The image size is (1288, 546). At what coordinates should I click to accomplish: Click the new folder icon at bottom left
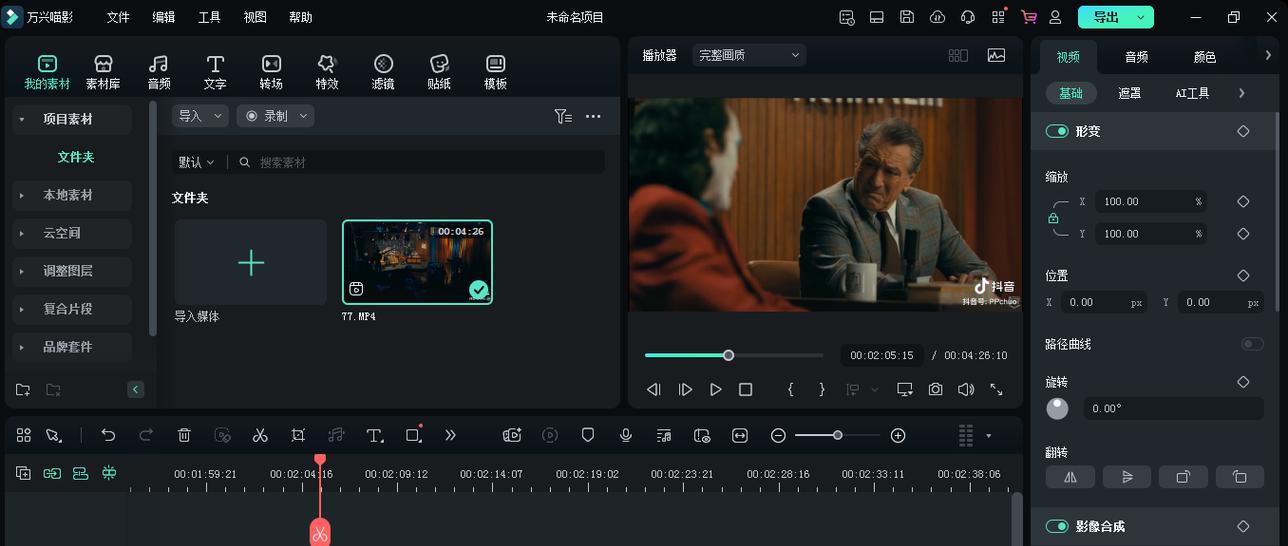(23, 389)
